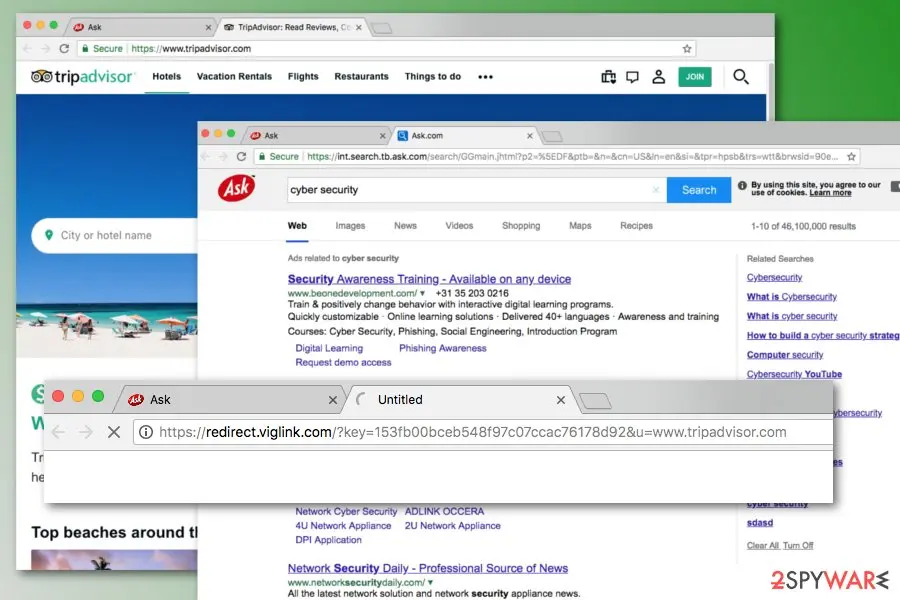Open TripAdvisor inbox message icon

click(633, 77)
